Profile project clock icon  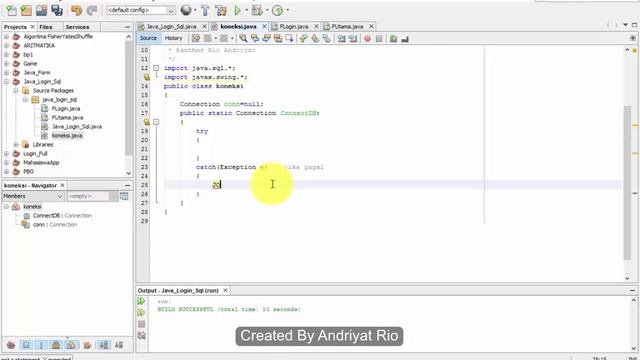(278, 10)
